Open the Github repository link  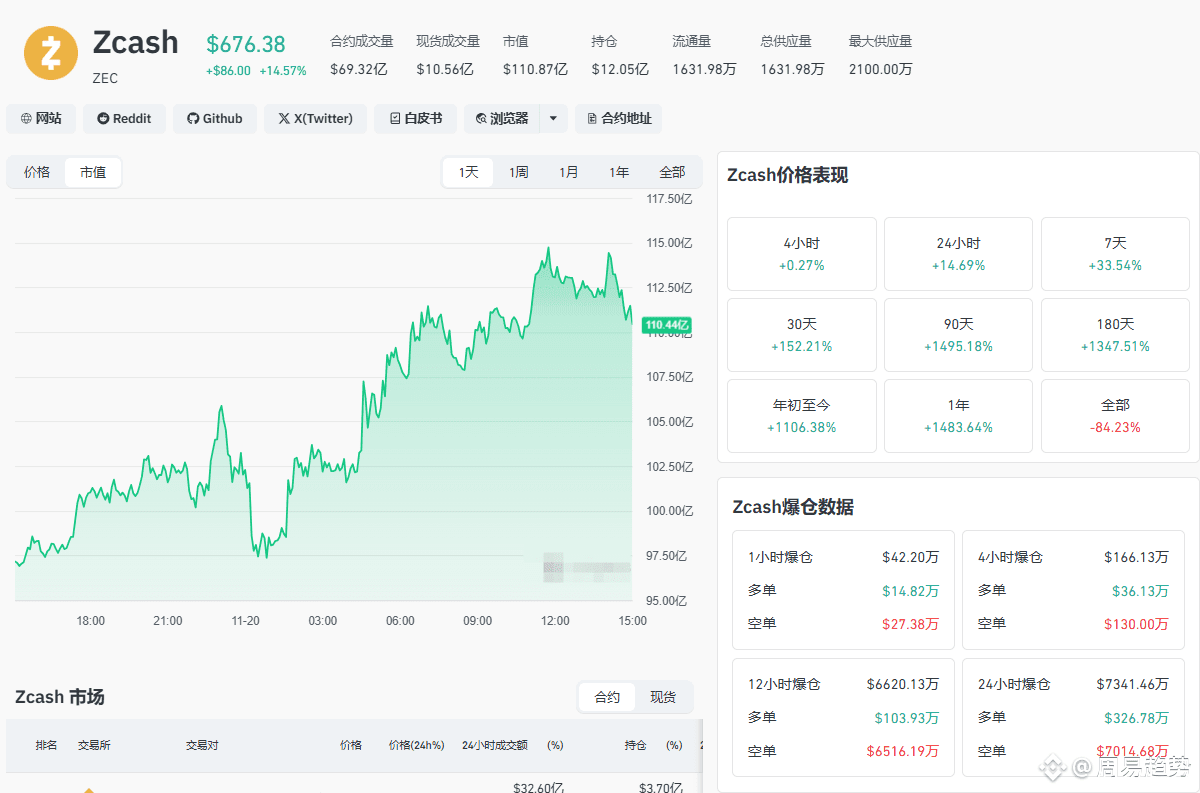(214, 119)
